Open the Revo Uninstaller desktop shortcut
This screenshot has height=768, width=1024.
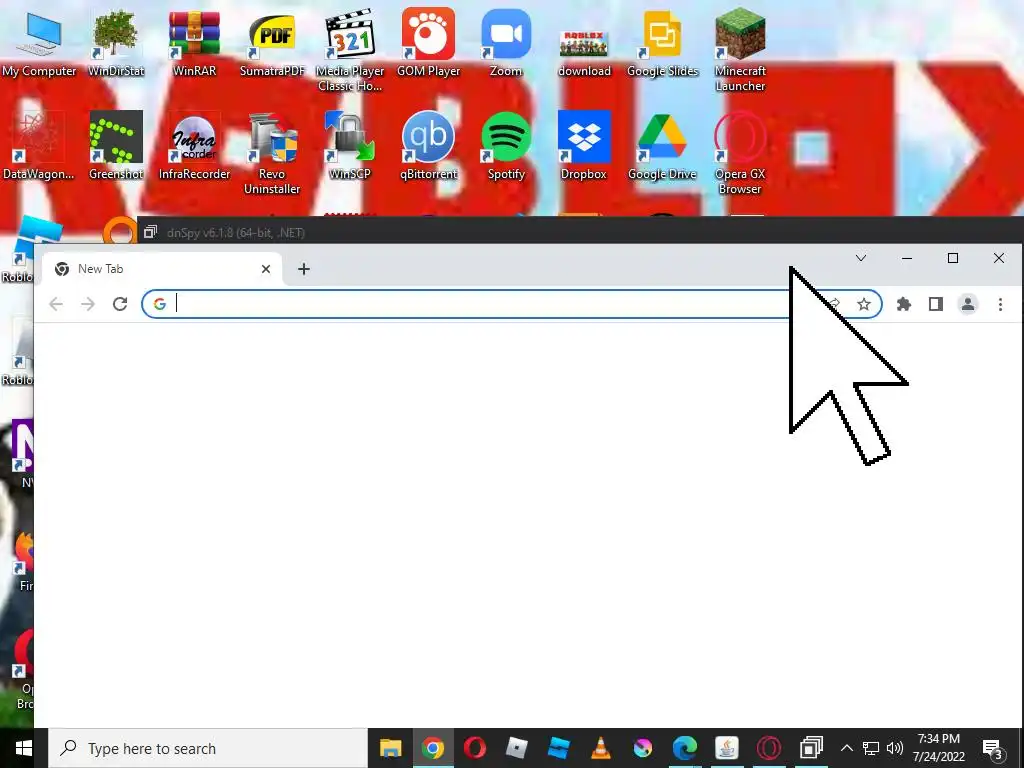click(272, 153)
